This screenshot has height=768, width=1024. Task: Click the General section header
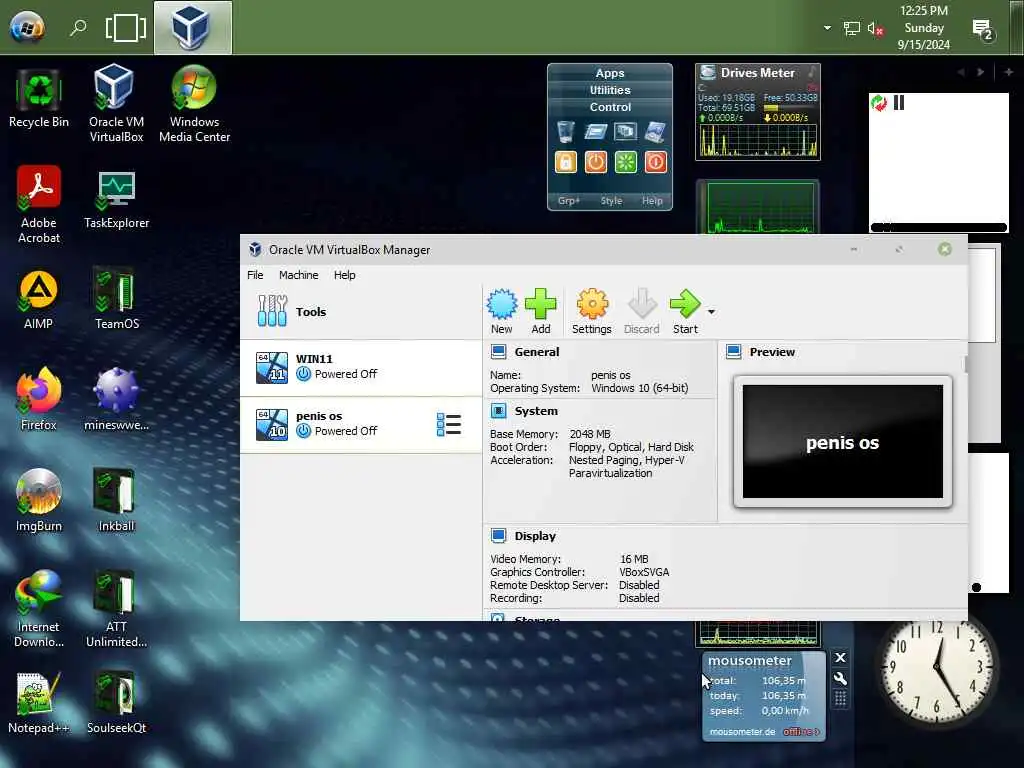[x=536, y=352]
